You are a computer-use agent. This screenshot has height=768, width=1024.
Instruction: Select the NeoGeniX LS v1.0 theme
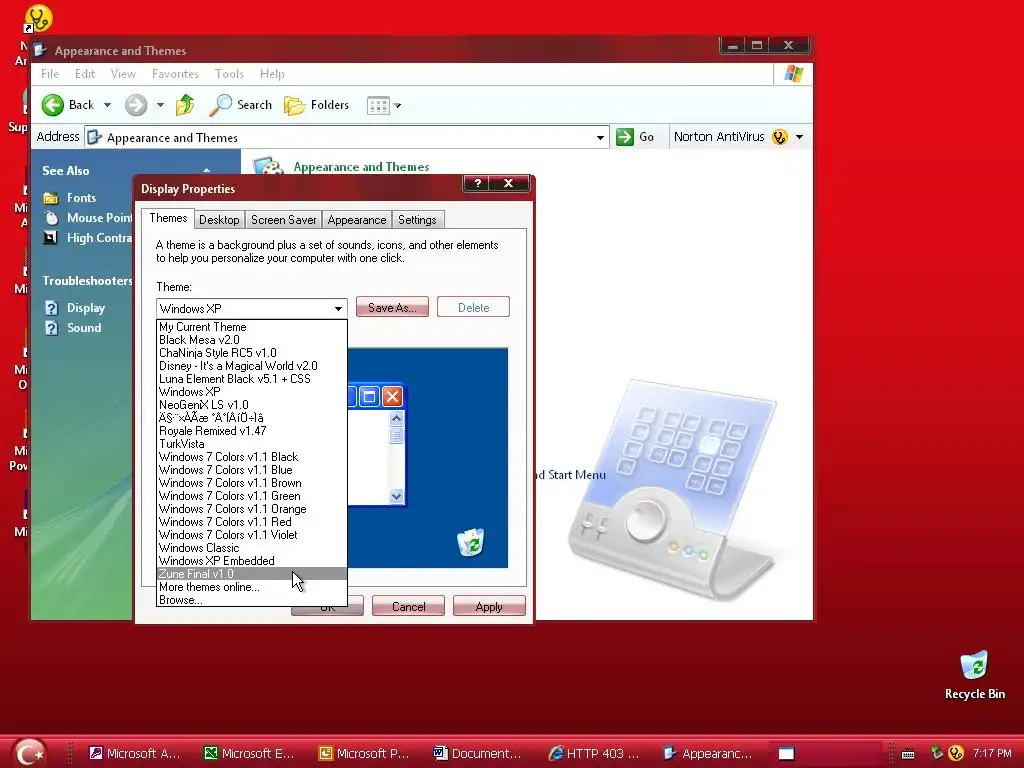[251, 405]
